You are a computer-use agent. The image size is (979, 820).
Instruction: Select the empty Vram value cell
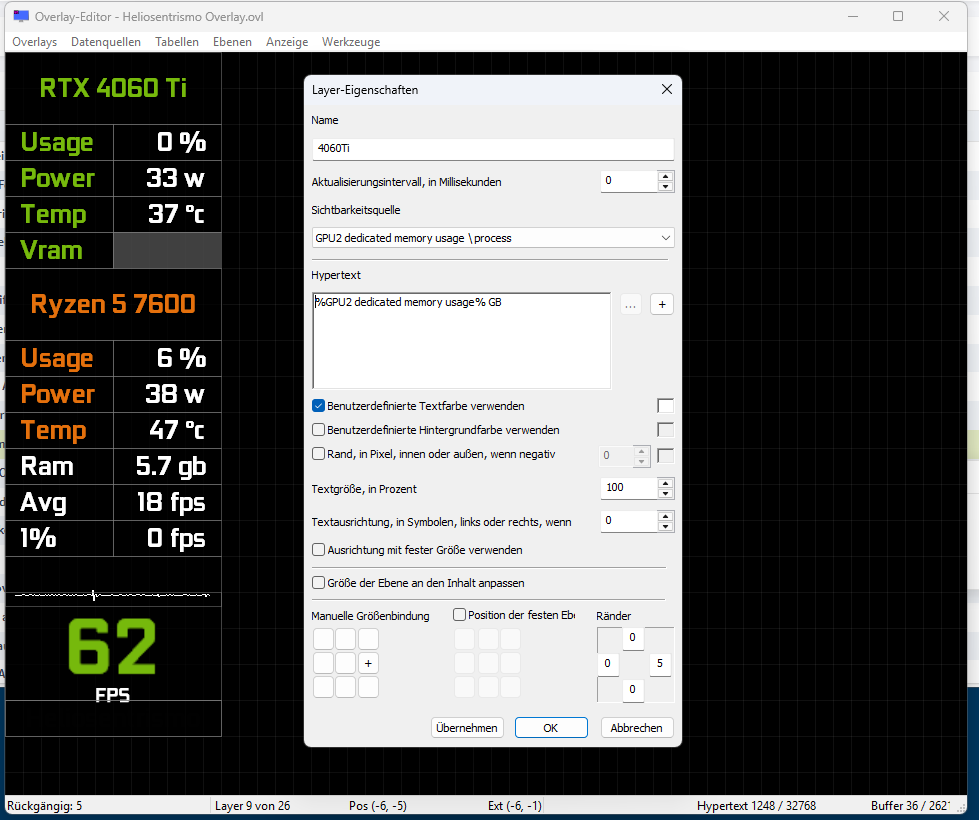167,250
